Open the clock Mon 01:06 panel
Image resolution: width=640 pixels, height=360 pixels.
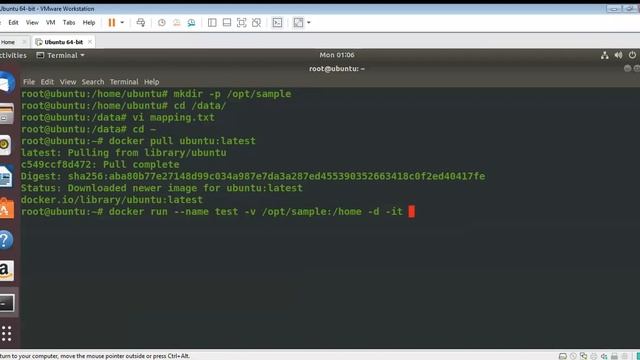pyautogui.click(x=337, y=55)
